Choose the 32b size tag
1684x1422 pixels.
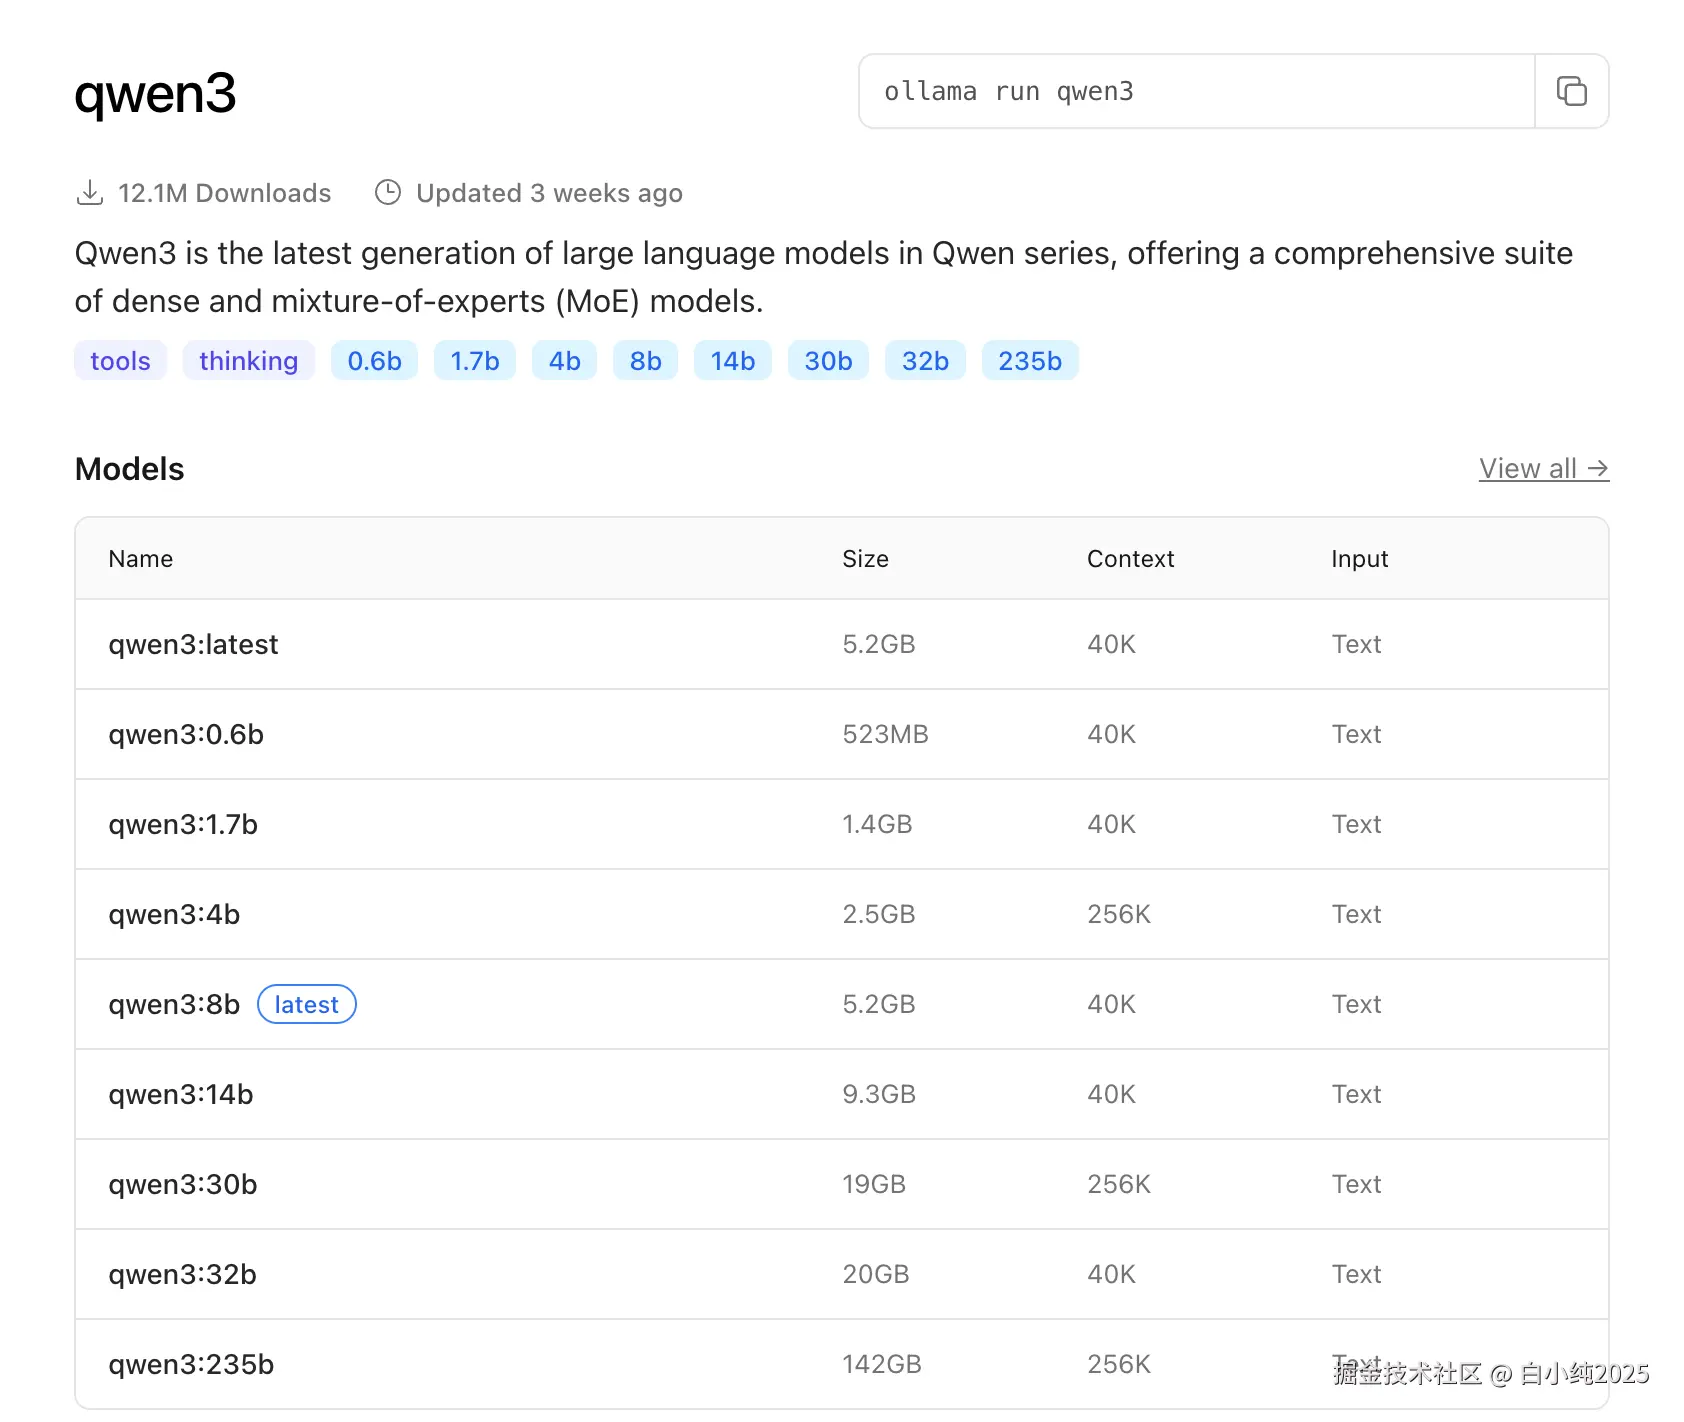pyautogui.click(x=925, y=361)
